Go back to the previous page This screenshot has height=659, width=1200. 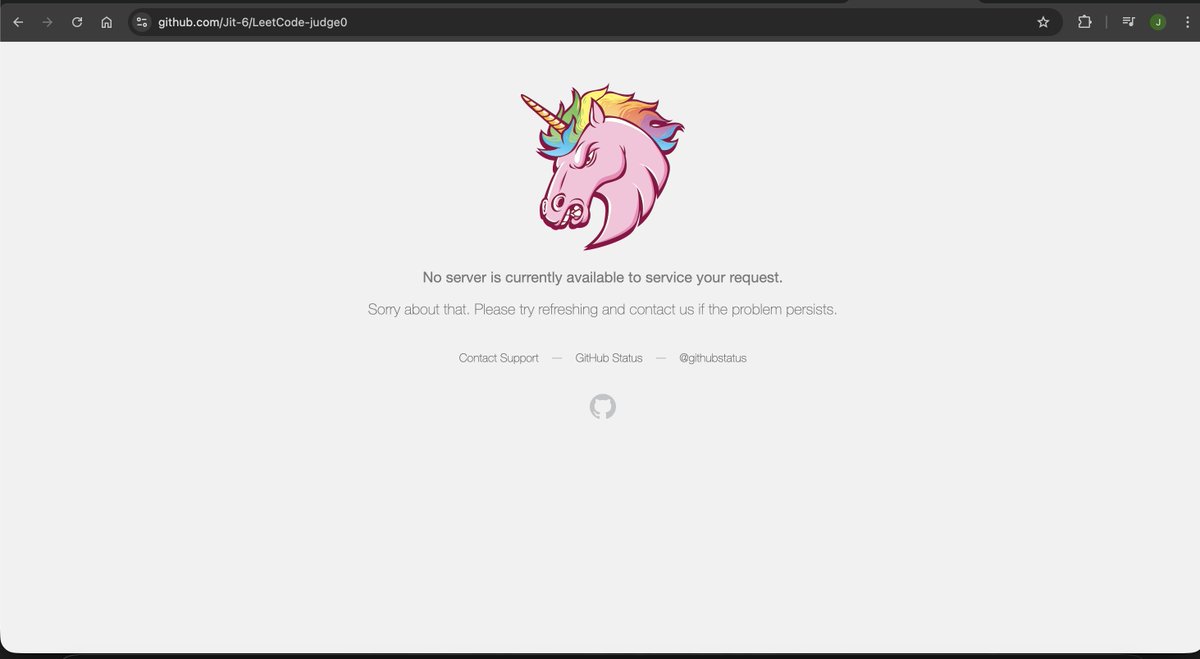(18, 22)
